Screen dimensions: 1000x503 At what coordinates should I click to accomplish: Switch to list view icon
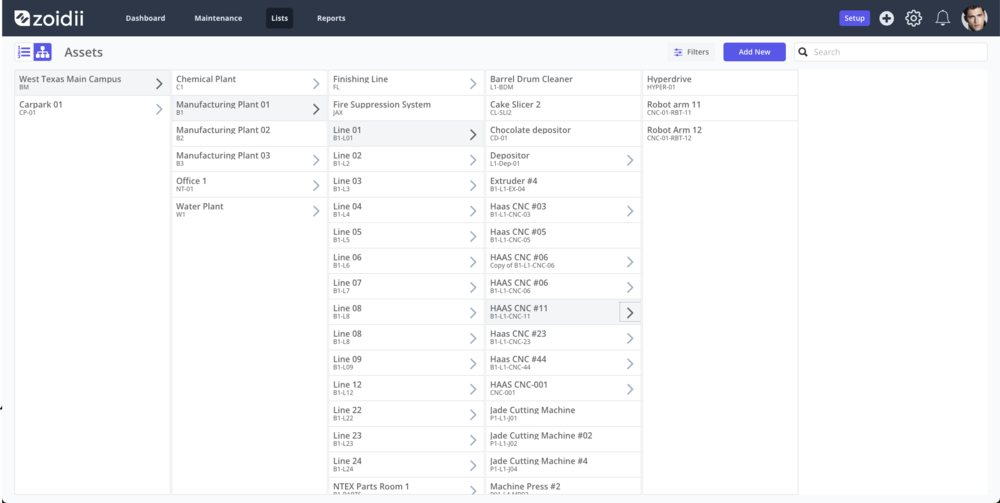coord(24,52)
